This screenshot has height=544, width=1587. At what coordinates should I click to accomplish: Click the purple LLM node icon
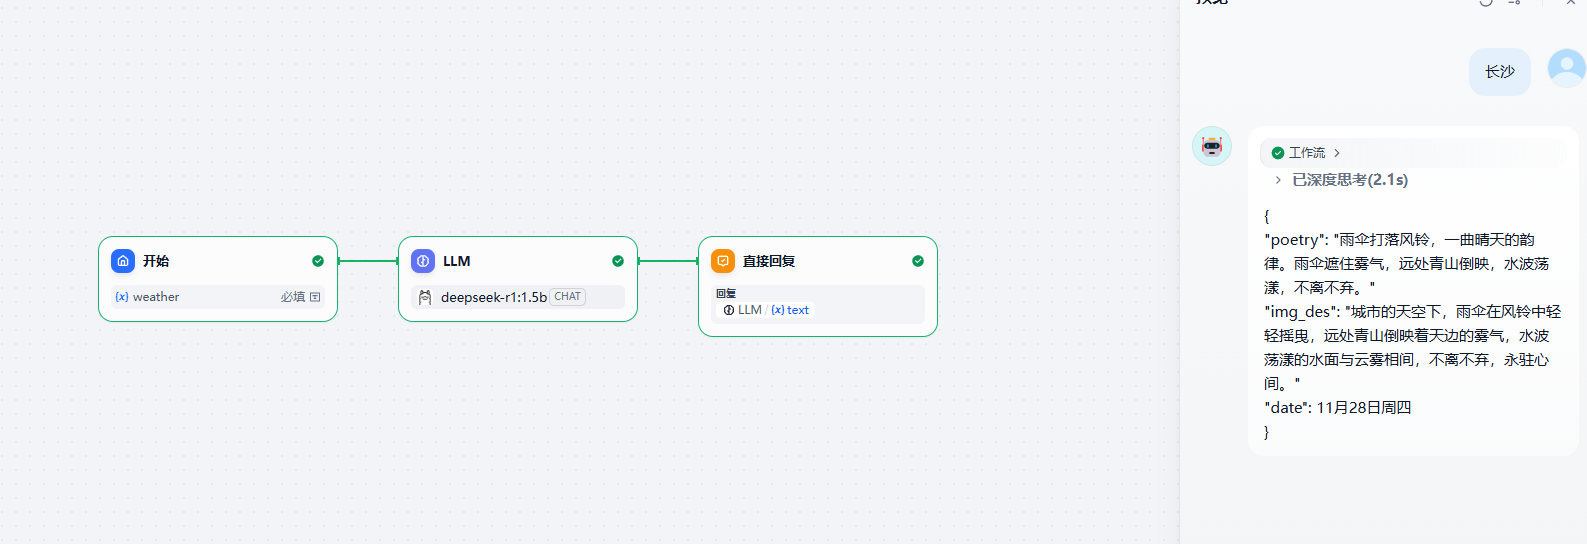(423, 261)
